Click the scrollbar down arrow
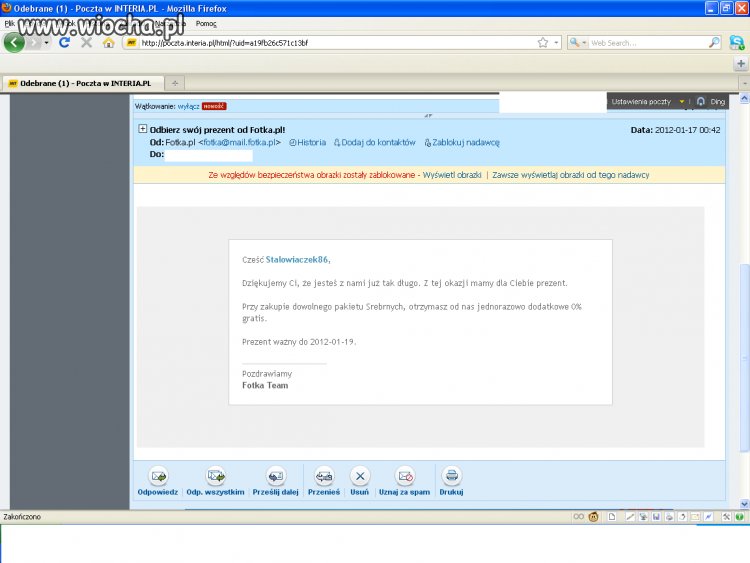 pyautogui.click(x=744, y=503)
